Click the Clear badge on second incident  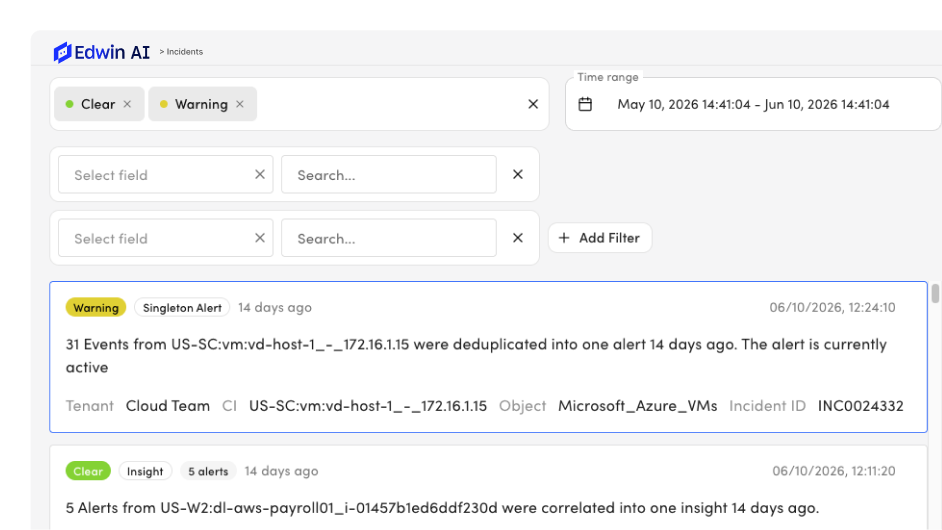pos(88,471)
